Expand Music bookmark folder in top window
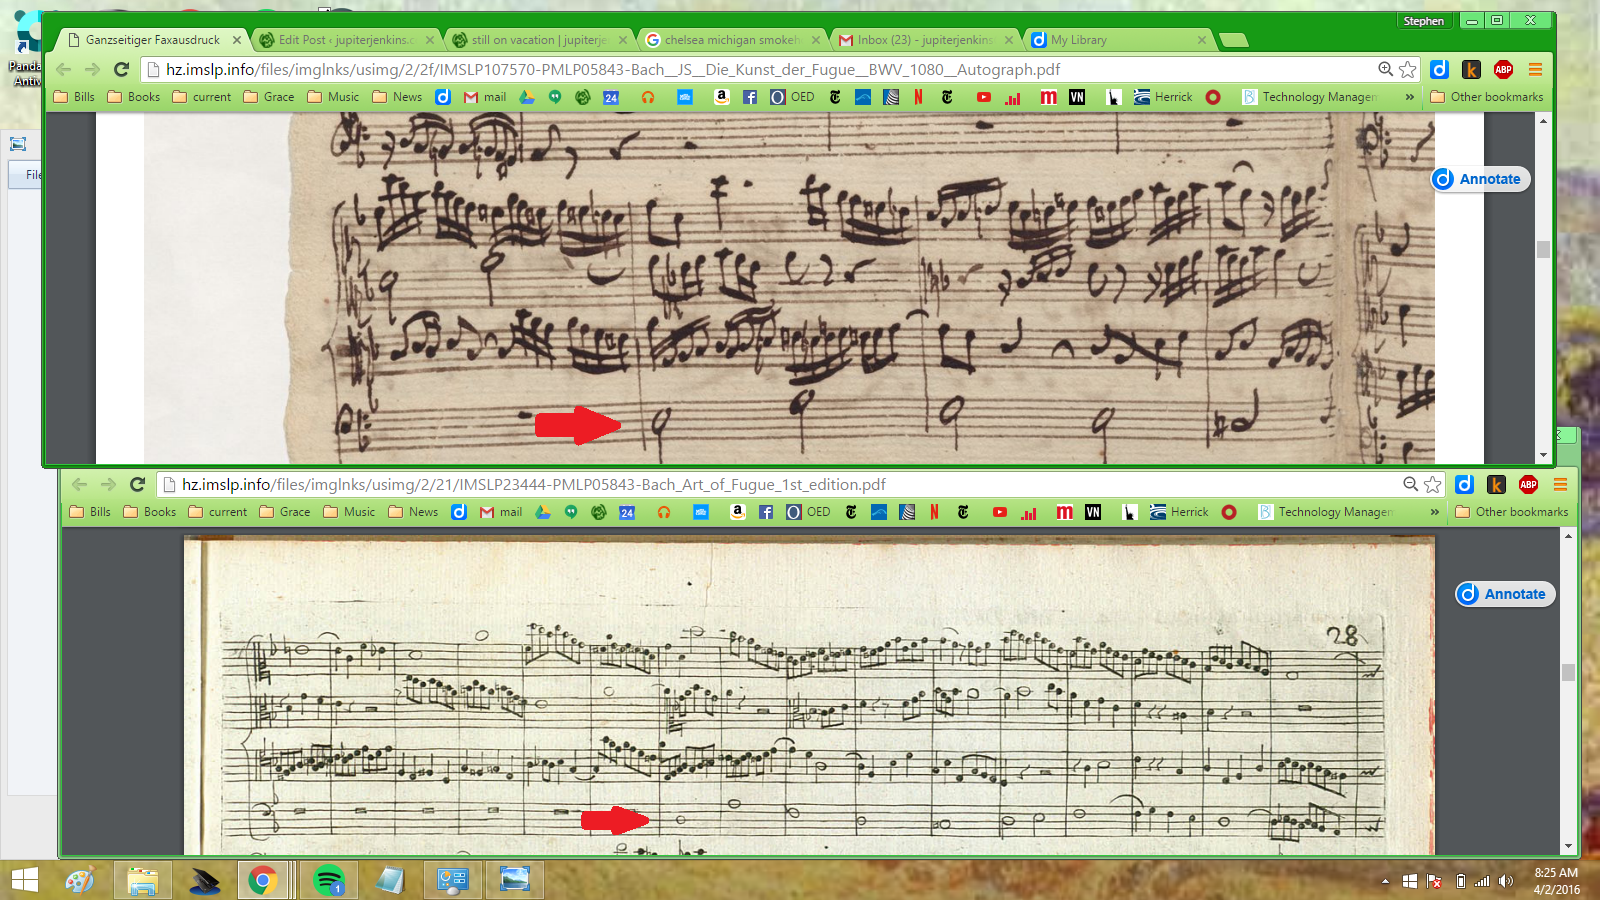Image resolution: width=1600 pixels, height=900 pixels. coord(333,97)
